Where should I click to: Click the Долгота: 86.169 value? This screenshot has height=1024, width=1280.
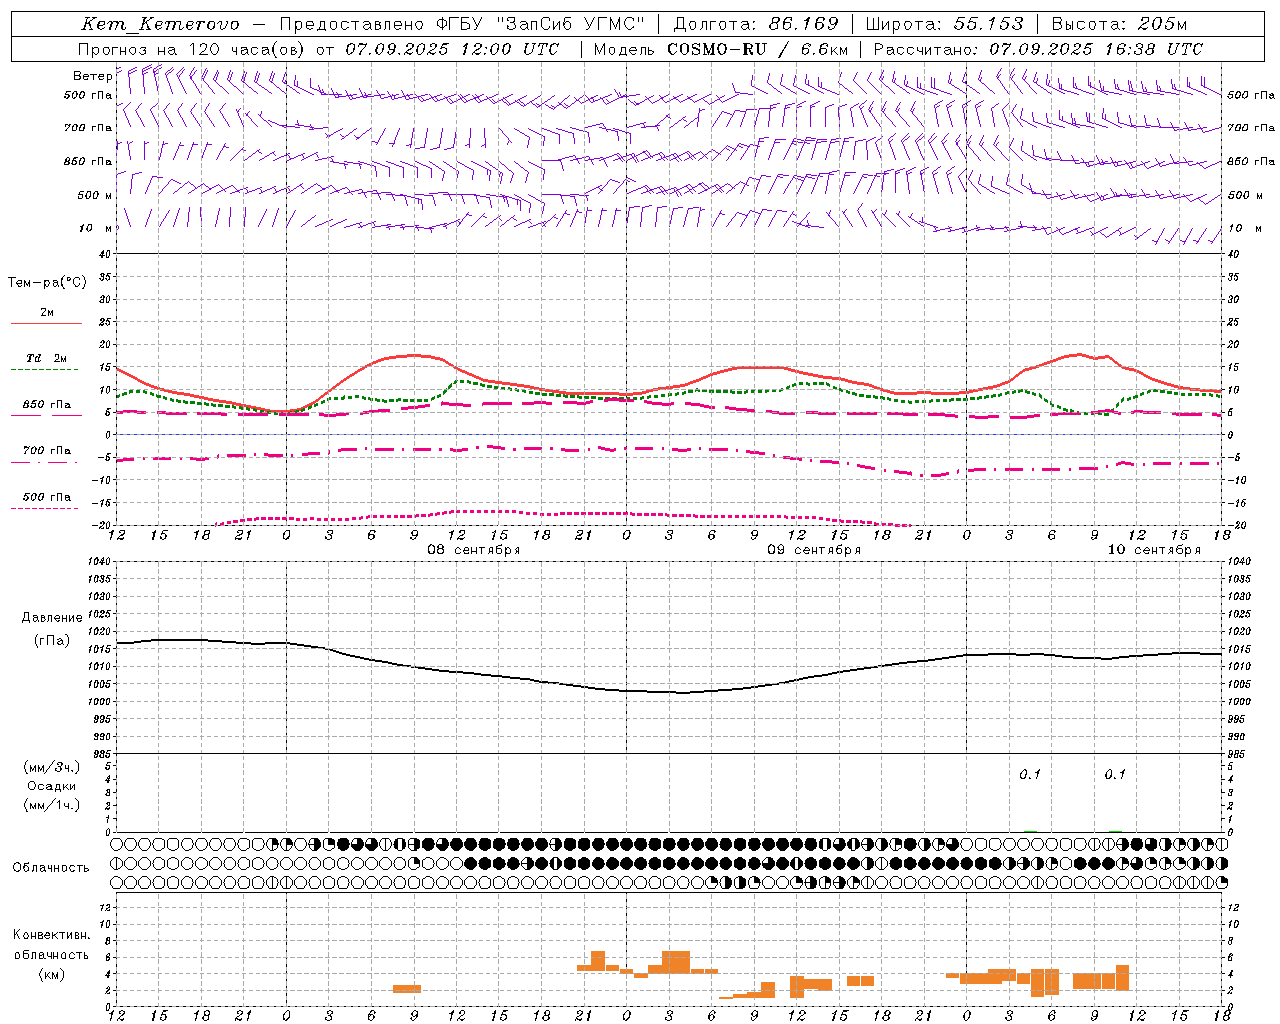(x=756, y=24)
